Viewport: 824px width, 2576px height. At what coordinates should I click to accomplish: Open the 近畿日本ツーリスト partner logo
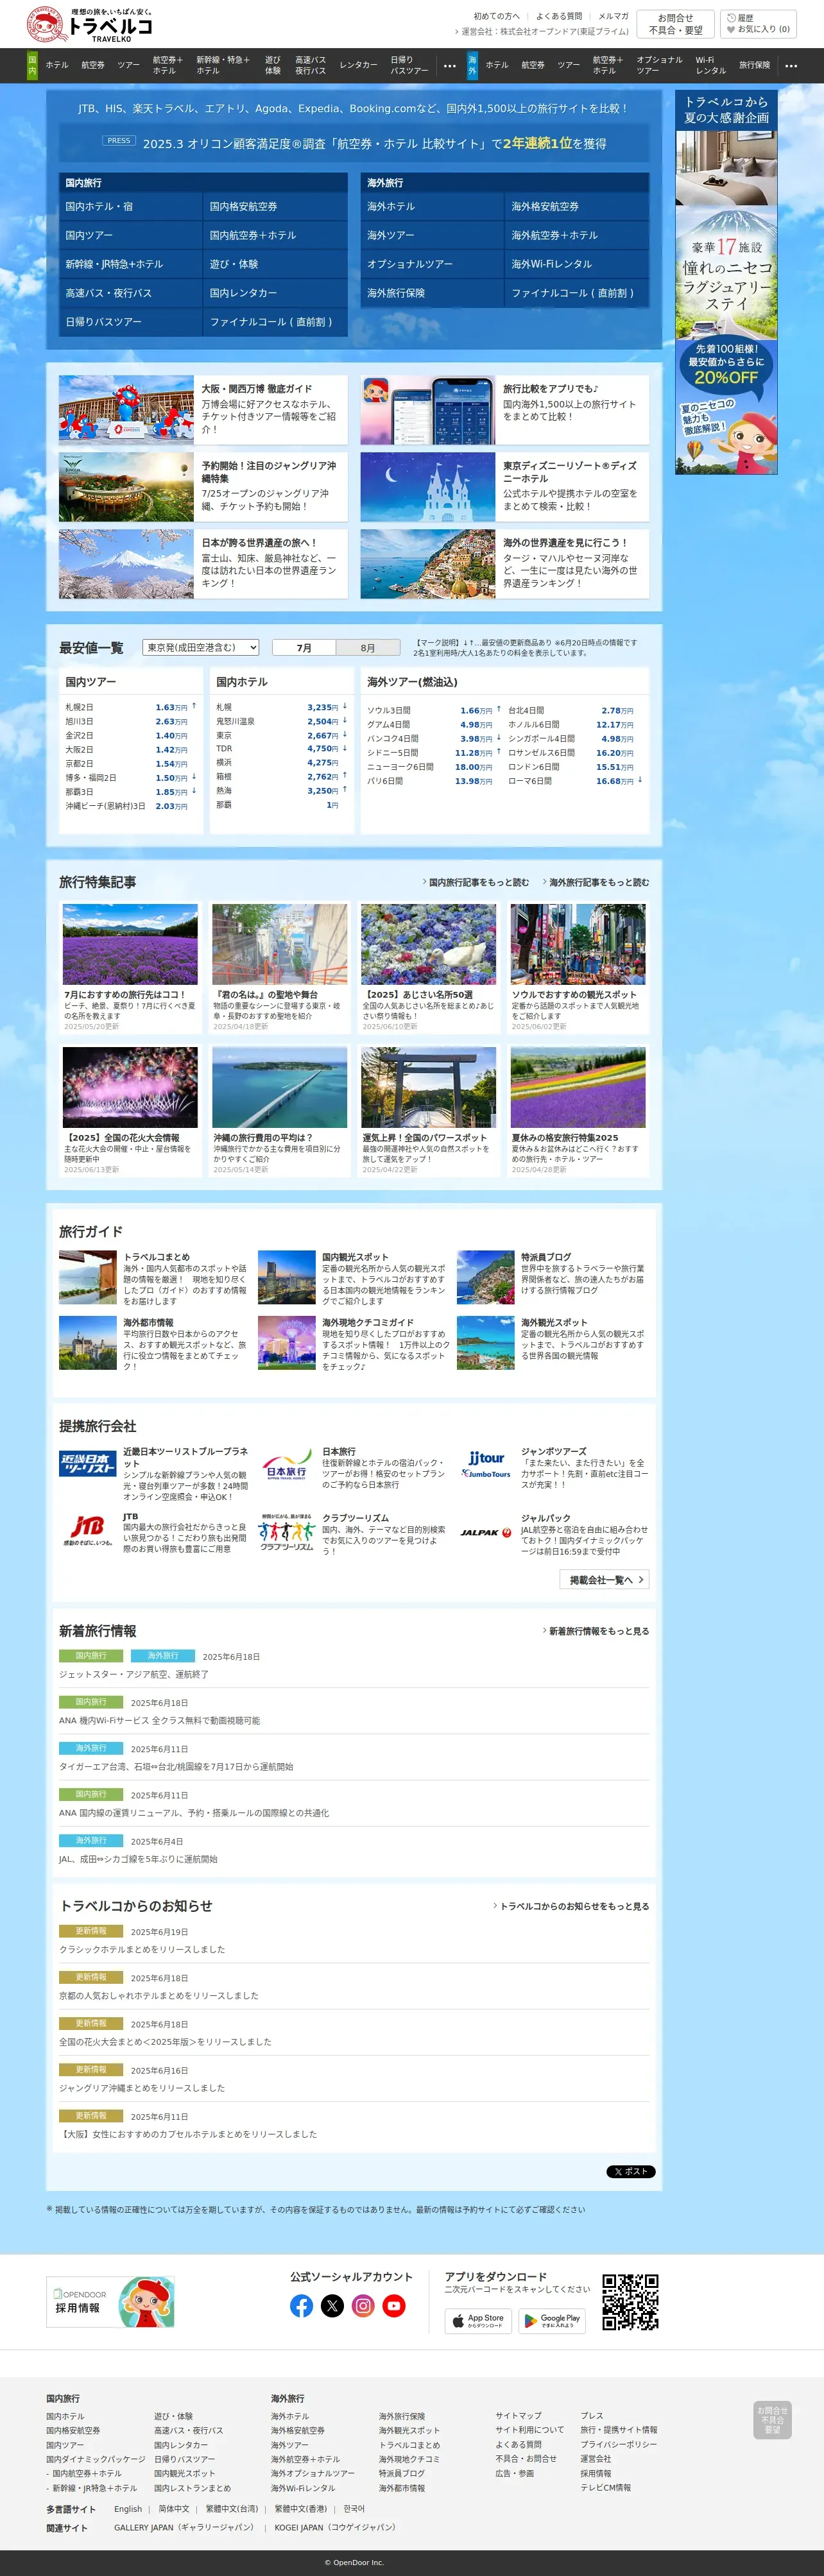(x=88, y=1463)
